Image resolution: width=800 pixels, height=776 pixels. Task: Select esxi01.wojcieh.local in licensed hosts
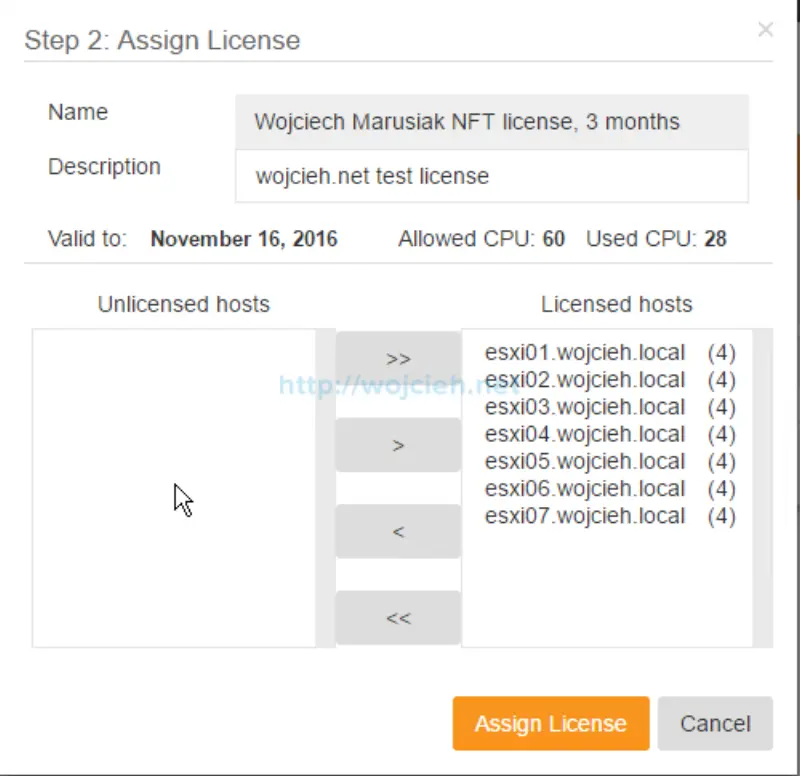[586, 353]
